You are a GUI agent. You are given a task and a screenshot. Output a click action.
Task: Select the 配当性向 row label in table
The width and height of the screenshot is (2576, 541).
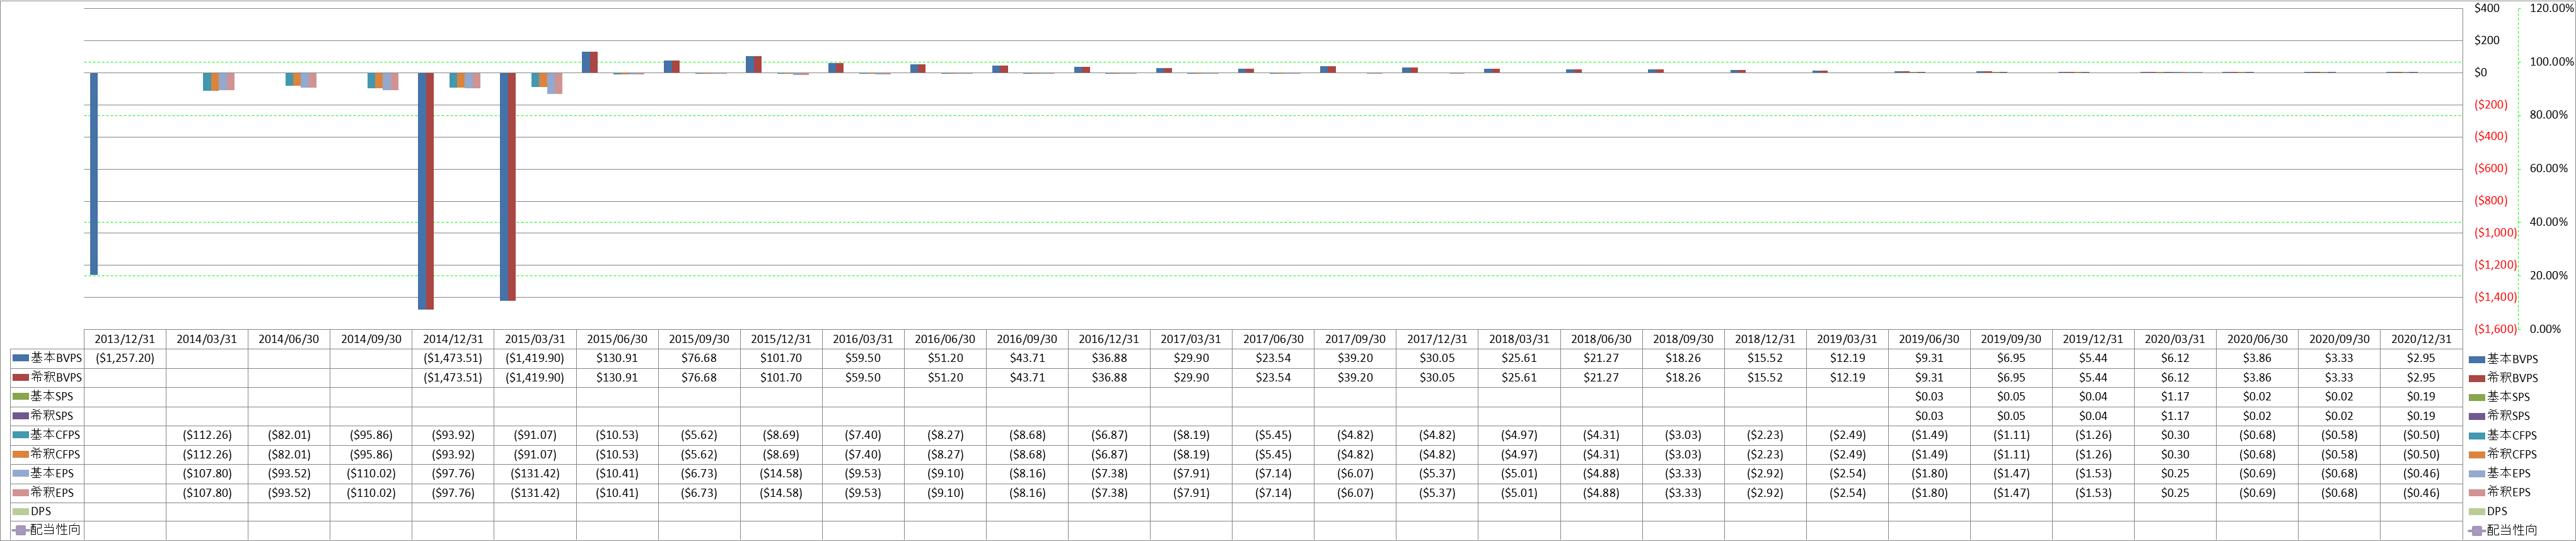pyautogui.click(x=55, y=529)
